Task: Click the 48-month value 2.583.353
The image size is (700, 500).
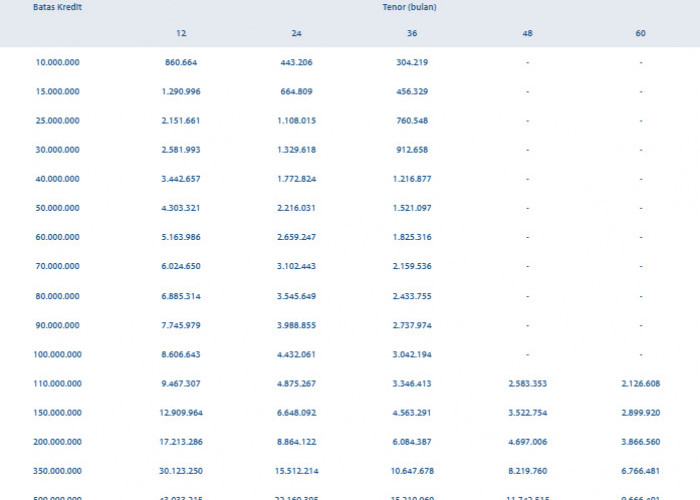Action: click(527, 383)
